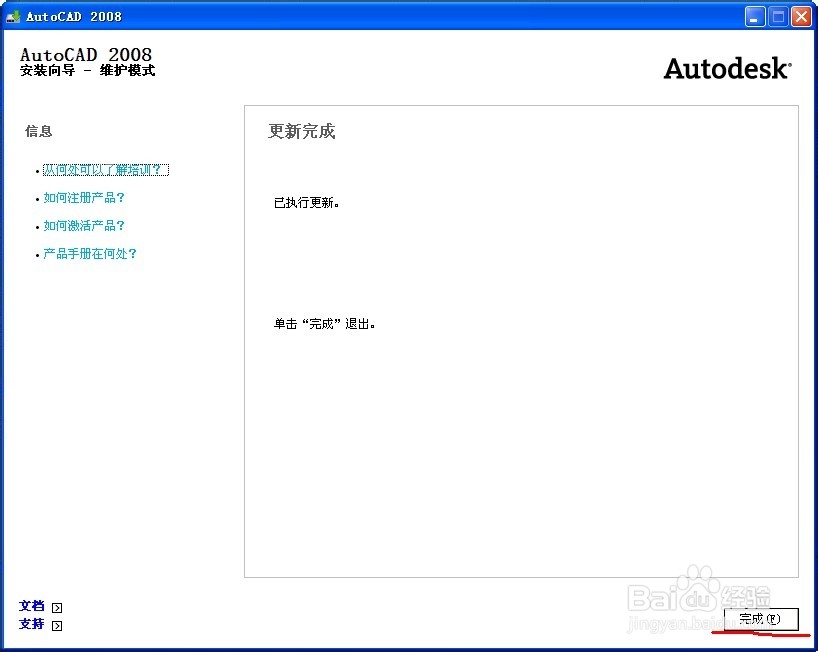Open the 如何注册产品? link

point(85,197)
